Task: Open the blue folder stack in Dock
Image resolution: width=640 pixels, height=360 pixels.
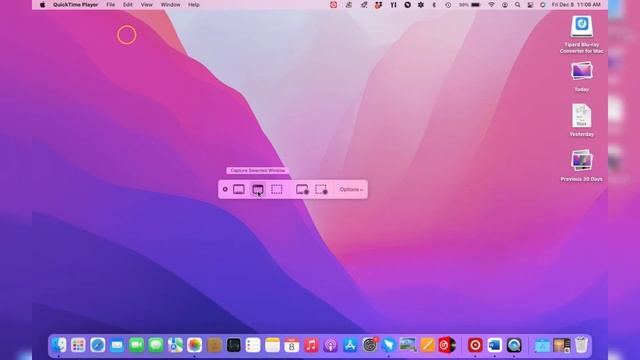Action: coord(542,345)
